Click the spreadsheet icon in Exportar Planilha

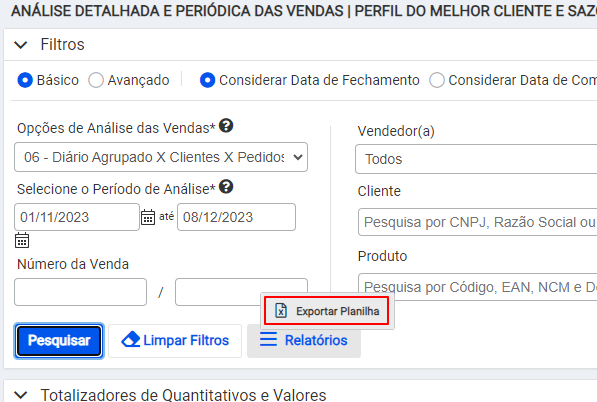click(281, 311)
